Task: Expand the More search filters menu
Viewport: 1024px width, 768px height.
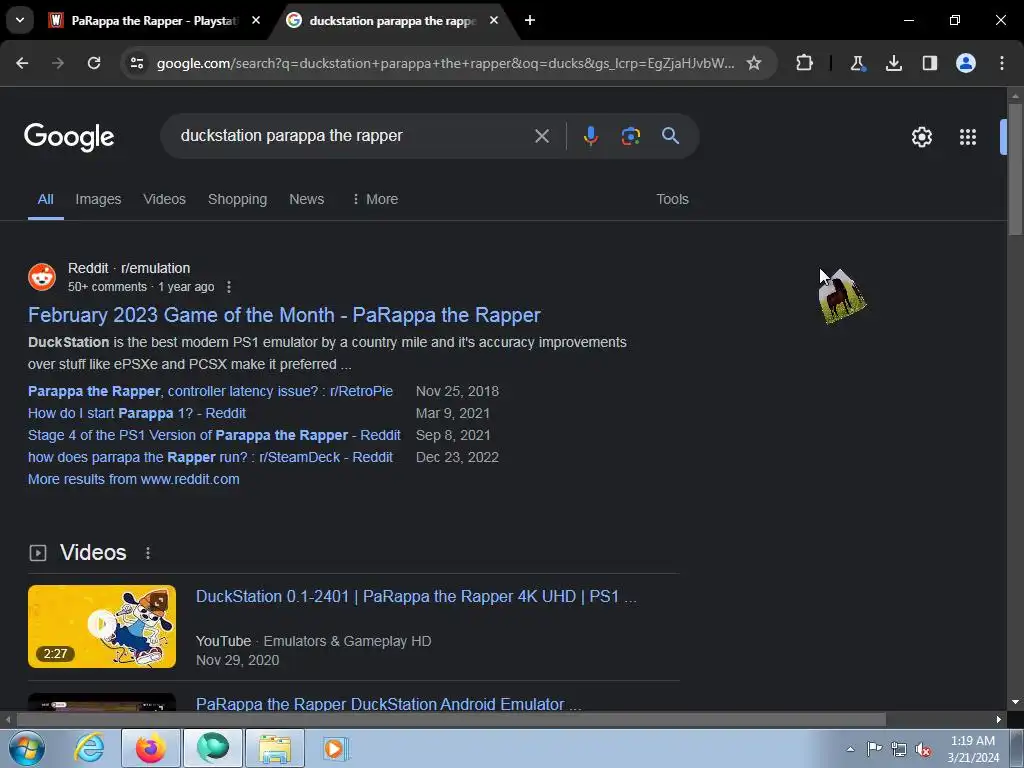Action: click(375, 199)
